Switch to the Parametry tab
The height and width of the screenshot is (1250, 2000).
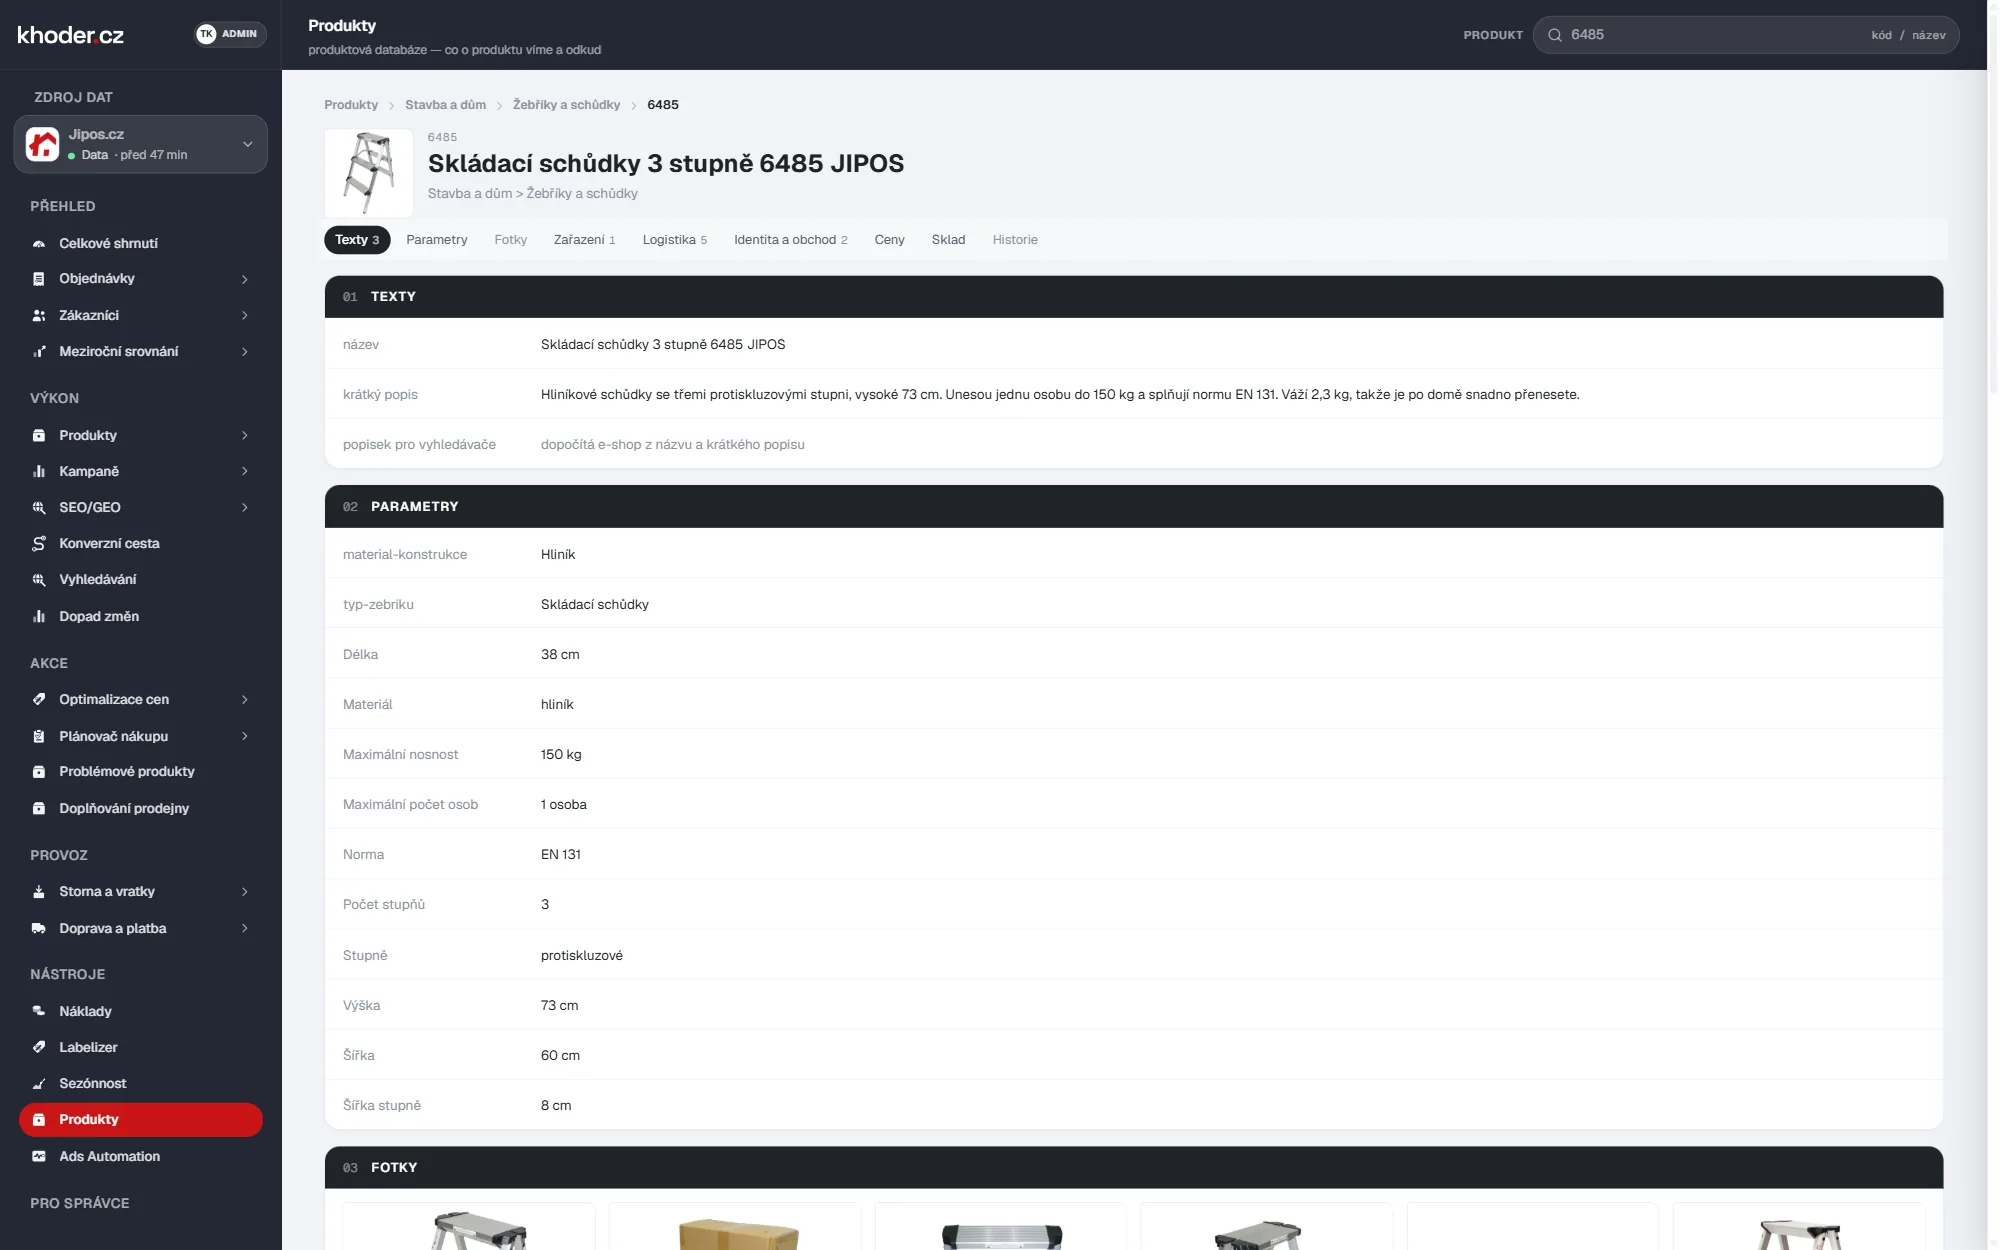(437, 240)
